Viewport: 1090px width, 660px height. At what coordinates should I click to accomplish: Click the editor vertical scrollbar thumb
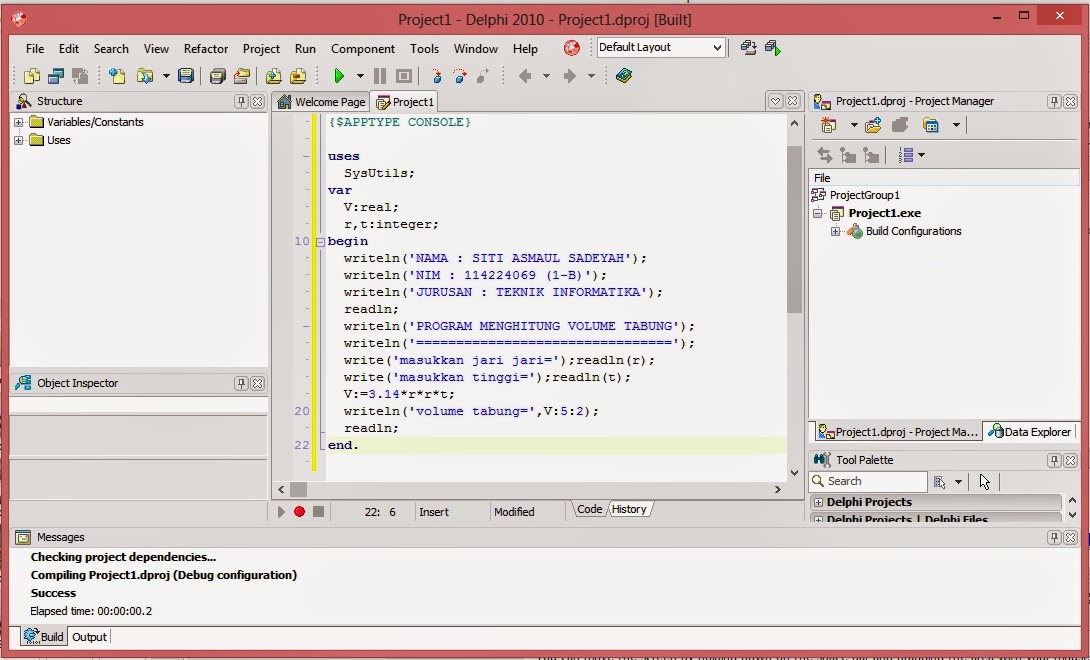pyautogui.click(x=794, y=230)
